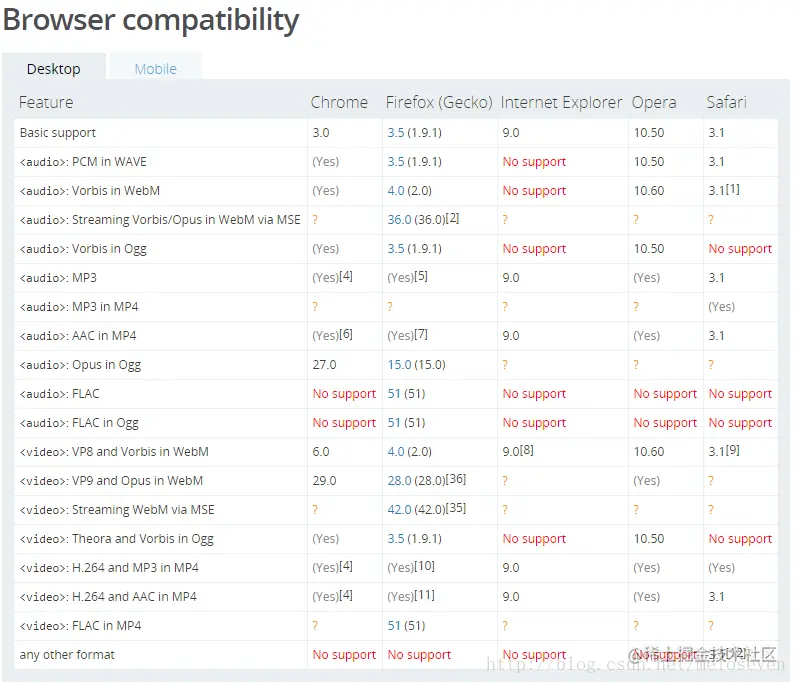Click Chrome (Yes)[6] for AAC in MP4
The width and height of the screenshot is (797, 684).
click(x=332, y=335)
